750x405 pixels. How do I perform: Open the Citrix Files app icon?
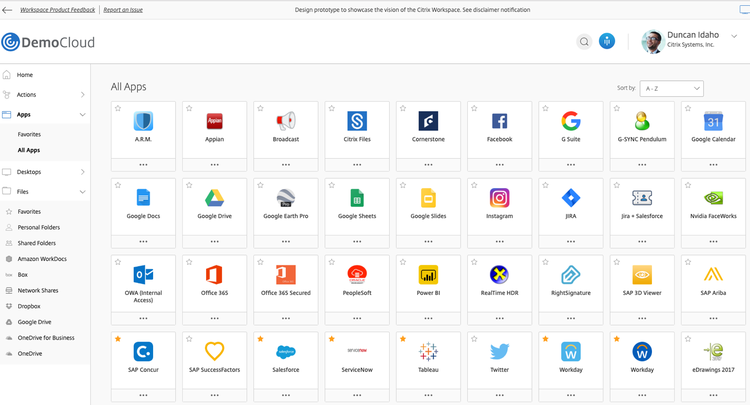click(357, 121)
